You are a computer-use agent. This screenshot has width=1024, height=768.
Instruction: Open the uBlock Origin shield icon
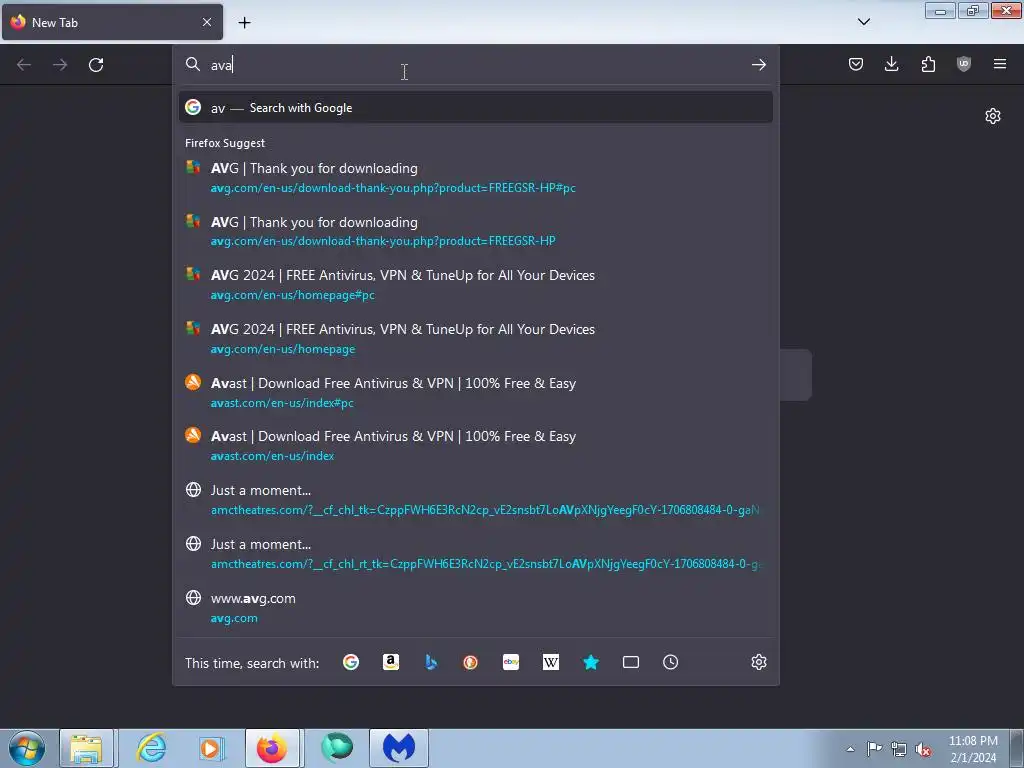point(964,64)
